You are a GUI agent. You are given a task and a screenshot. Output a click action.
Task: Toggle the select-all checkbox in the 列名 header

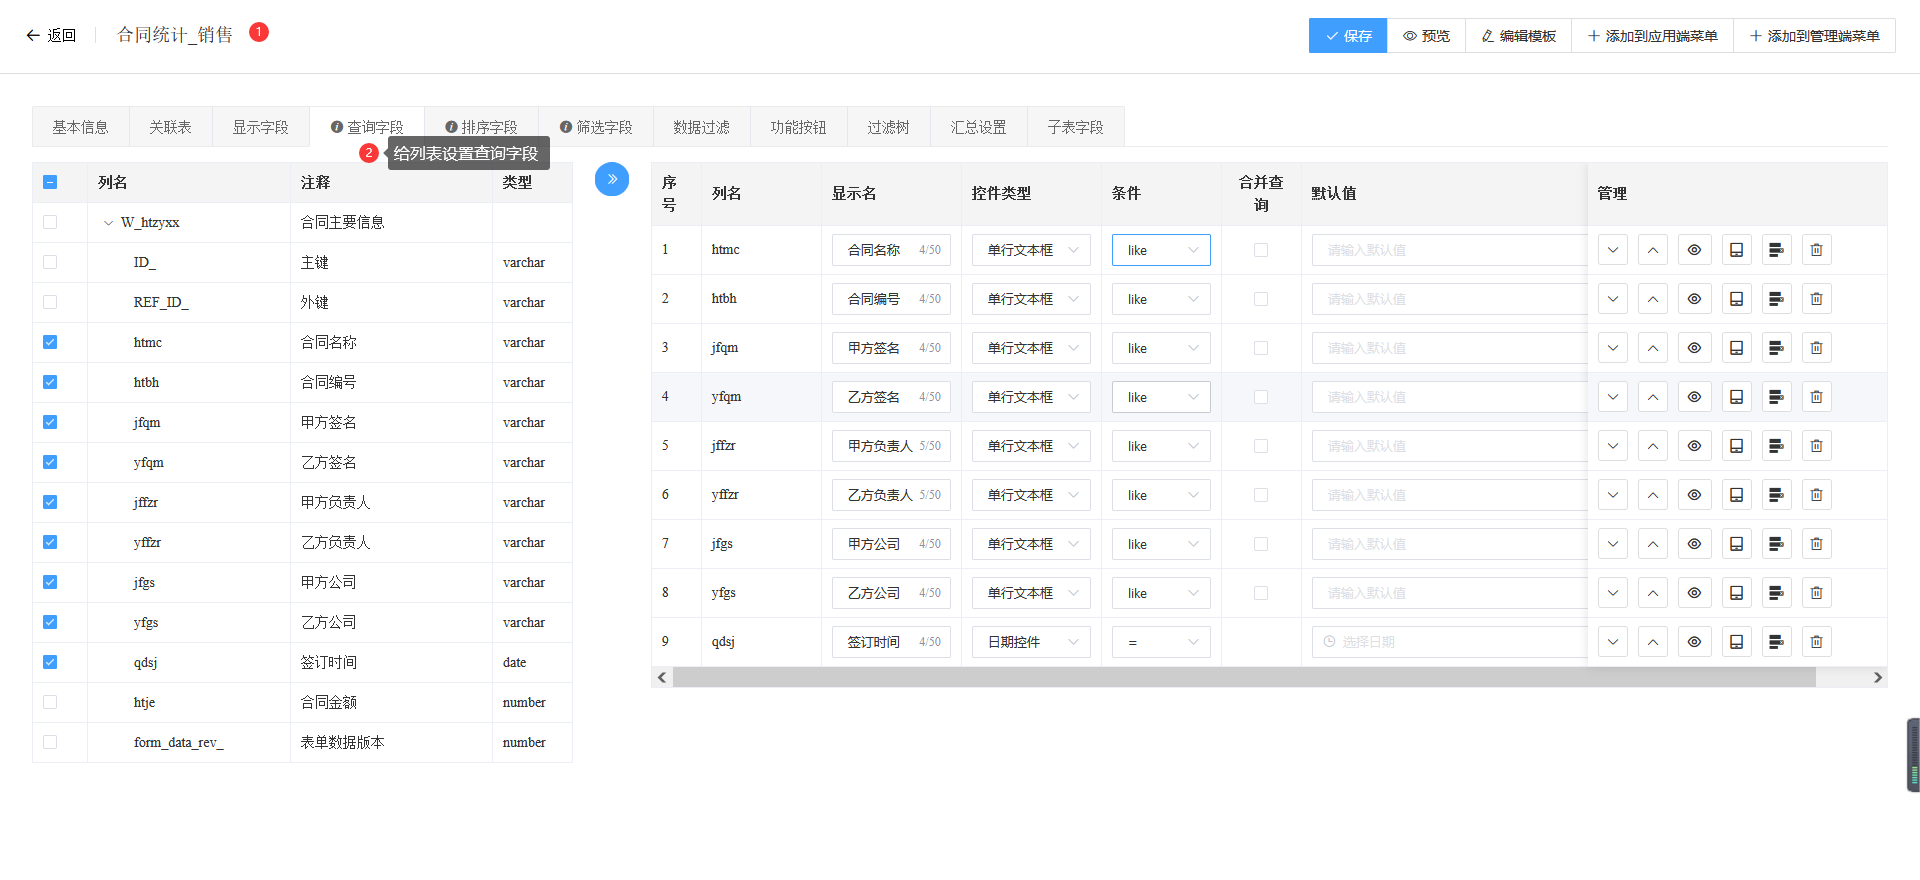[x=50, y=182]
